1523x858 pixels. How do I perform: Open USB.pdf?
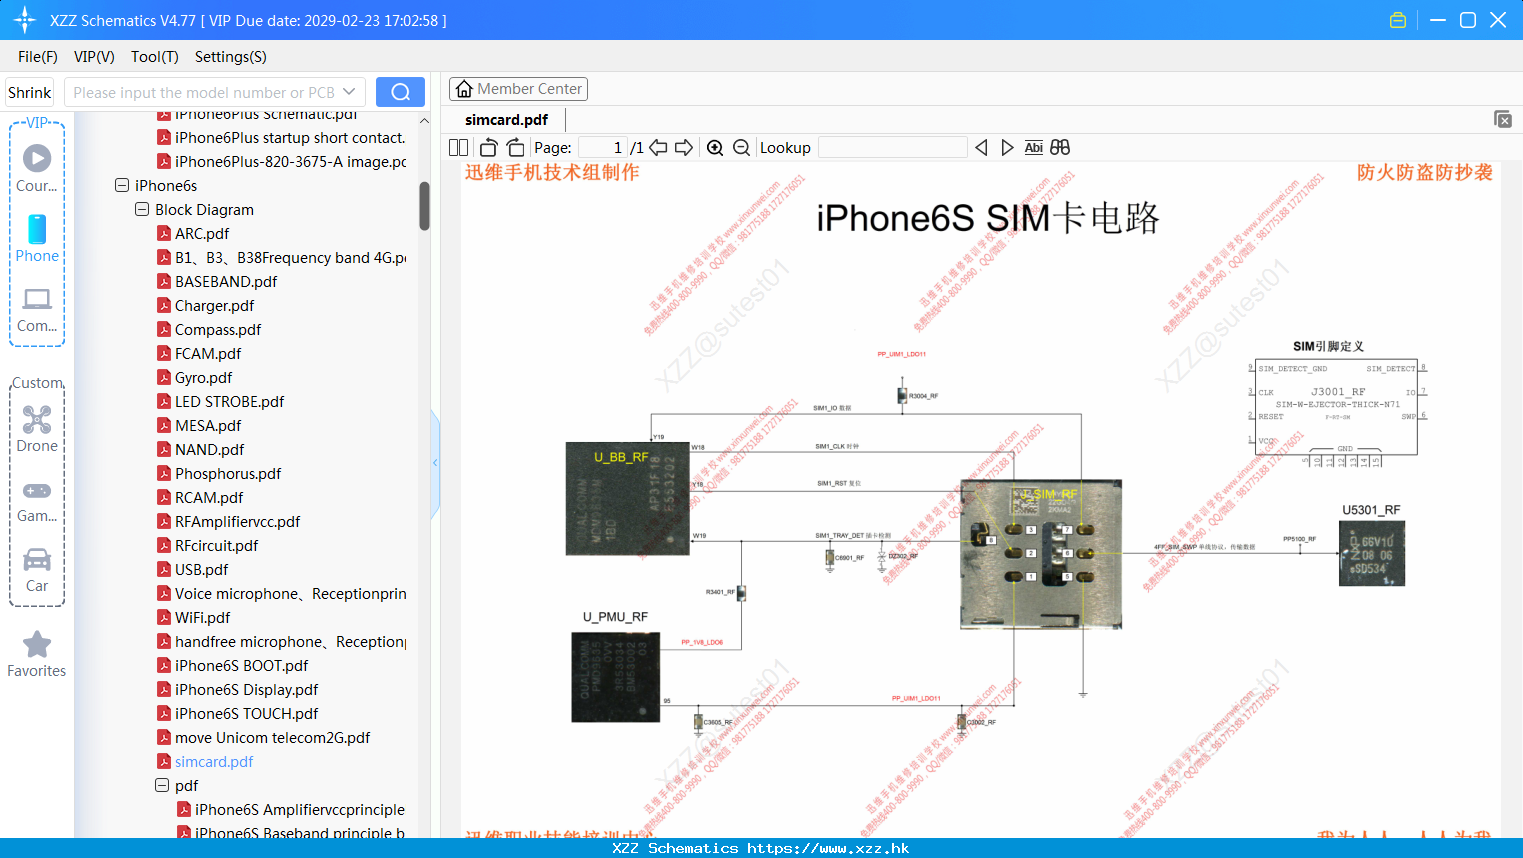point(202,569)
